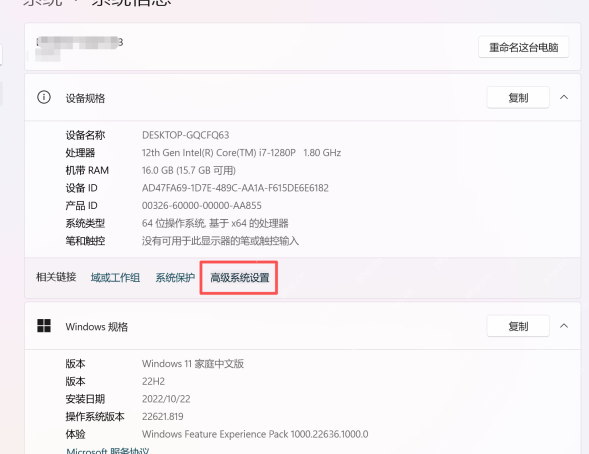Image resolution: width=589 pixels, height=454 pixels.
Task: Click the 设备 ID label
Action: 82,188
